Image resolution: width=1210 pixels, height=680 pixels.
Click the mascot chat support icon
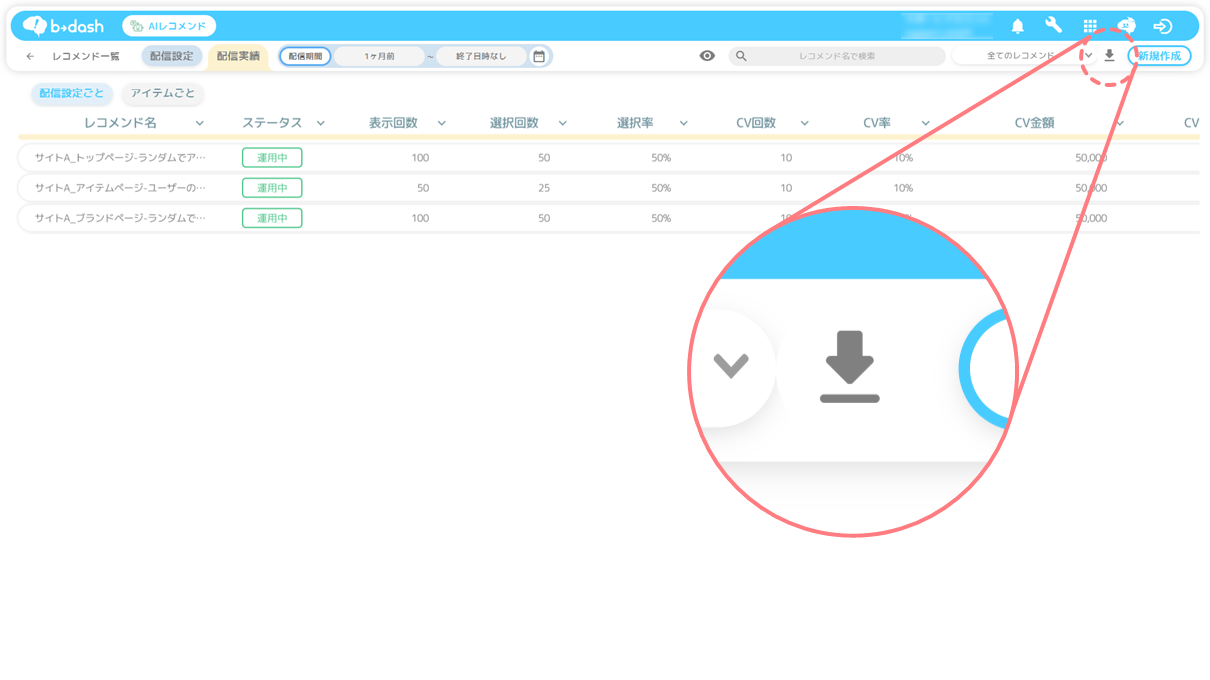pos(1126,26)
